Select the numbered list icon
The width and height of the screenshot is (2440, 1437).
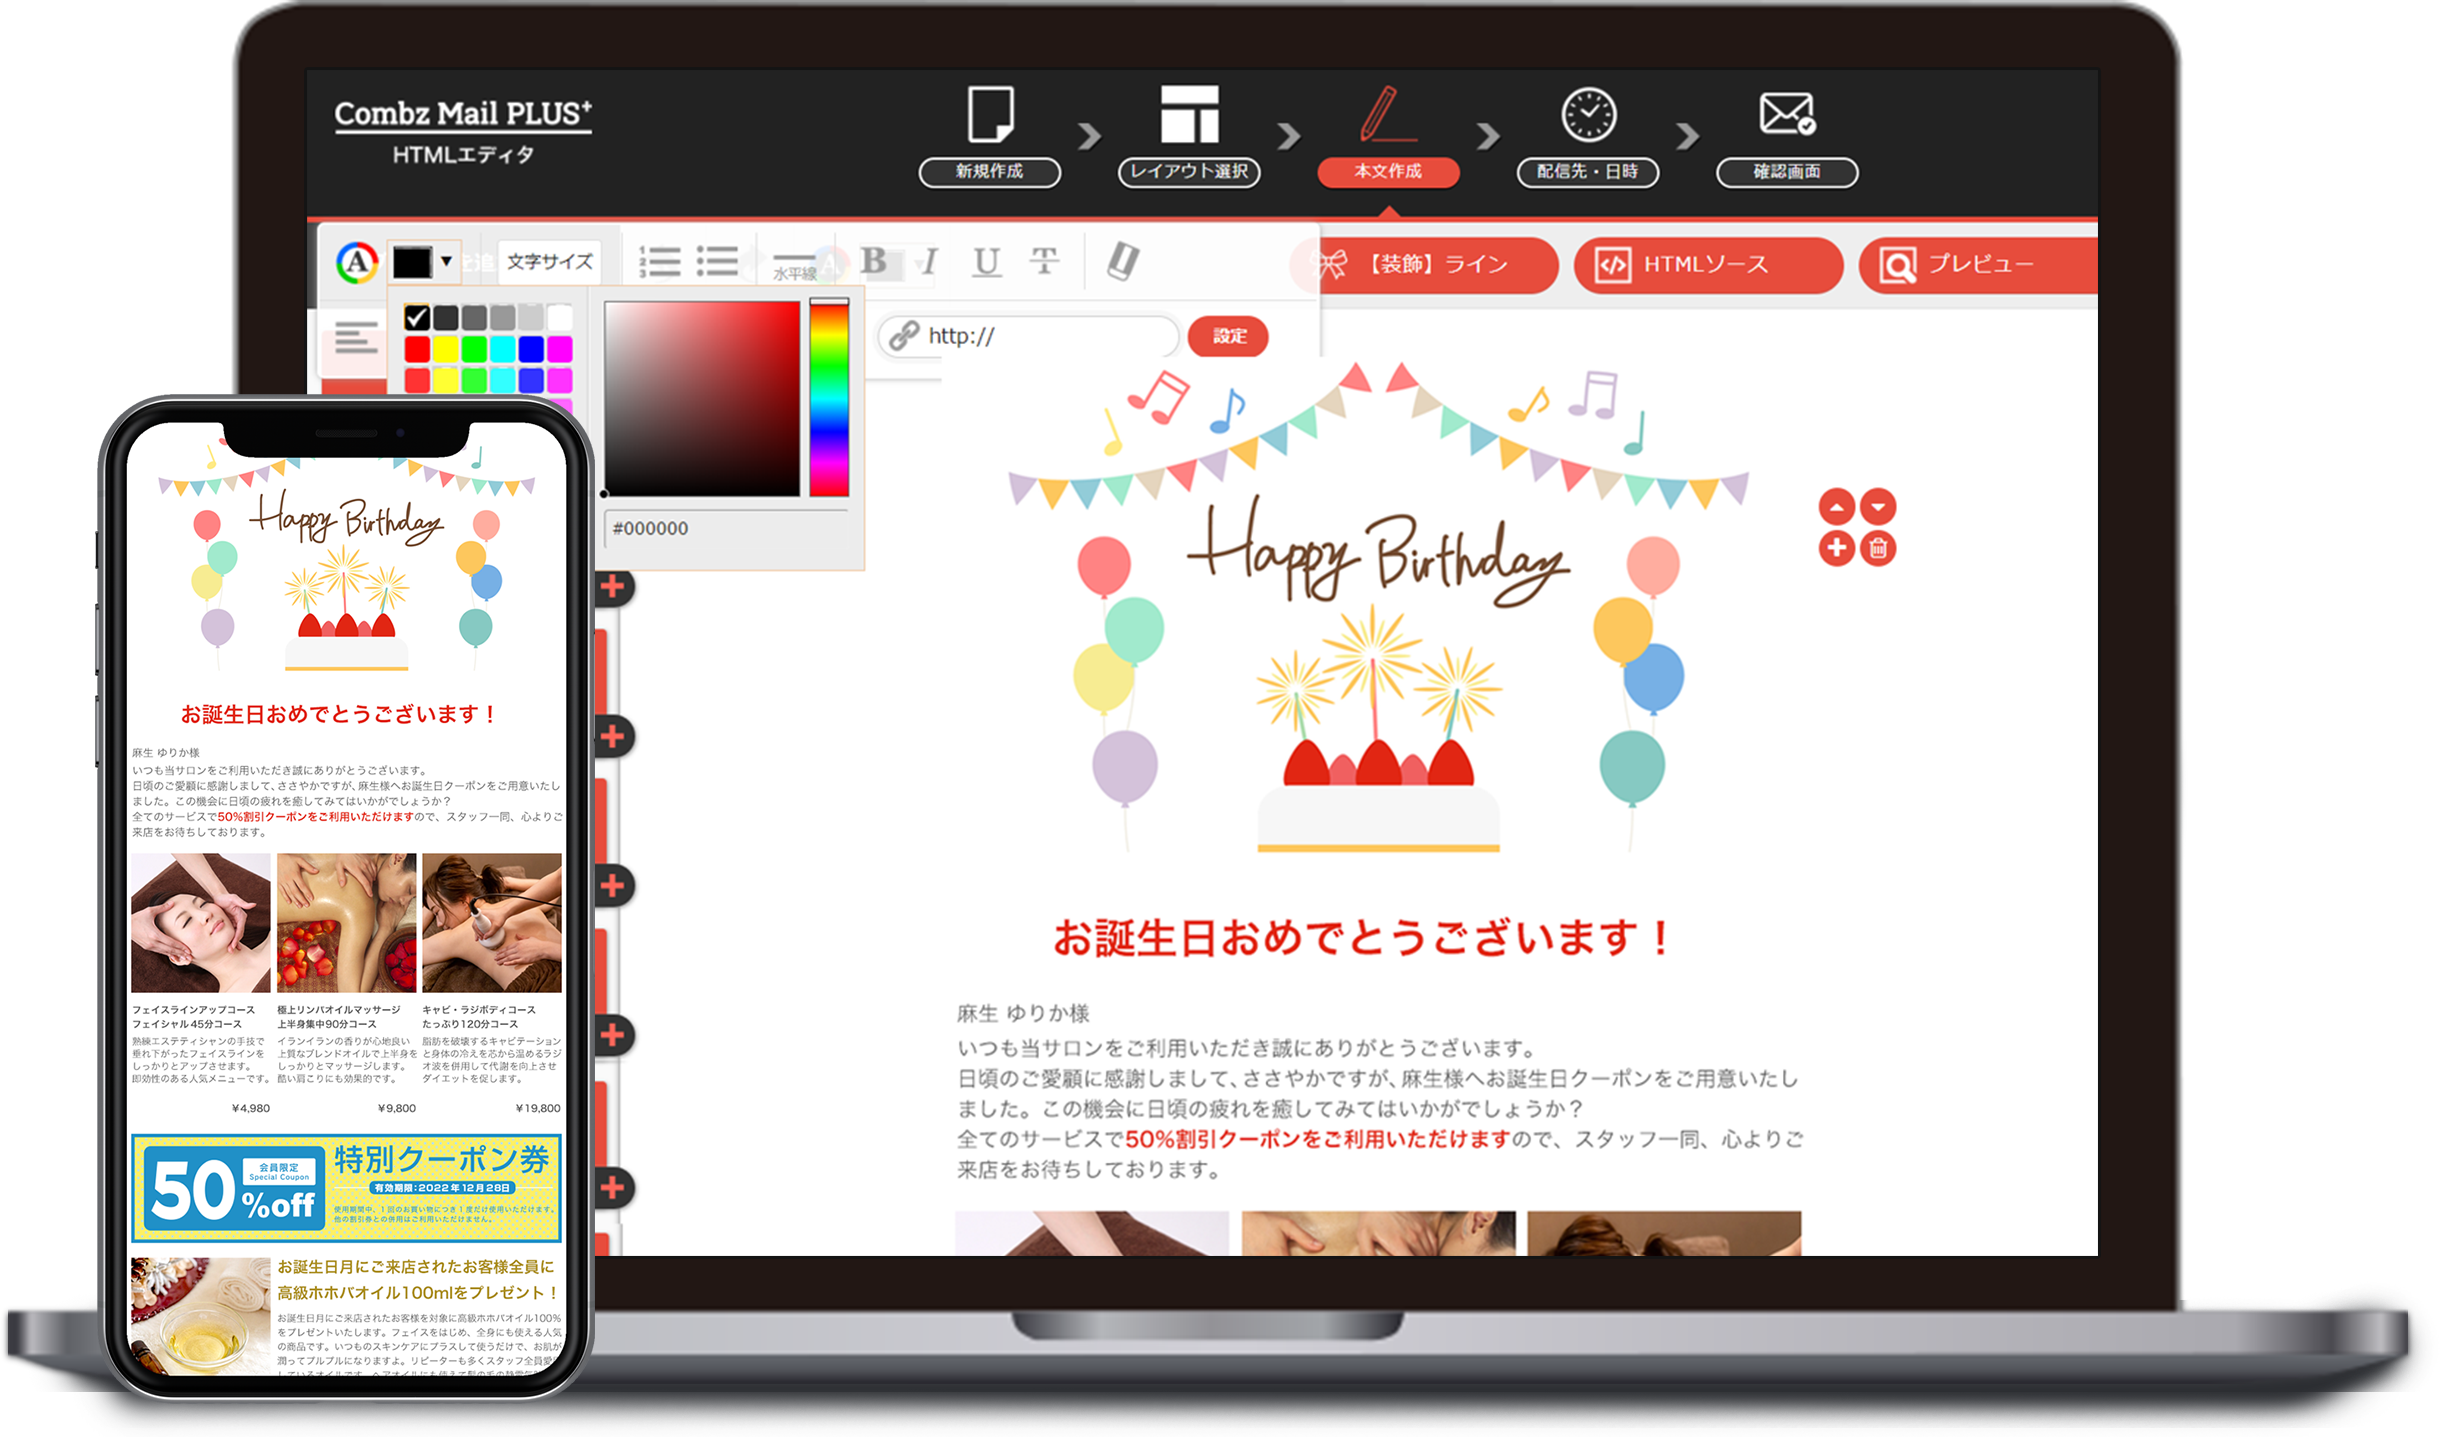(660, 262)
